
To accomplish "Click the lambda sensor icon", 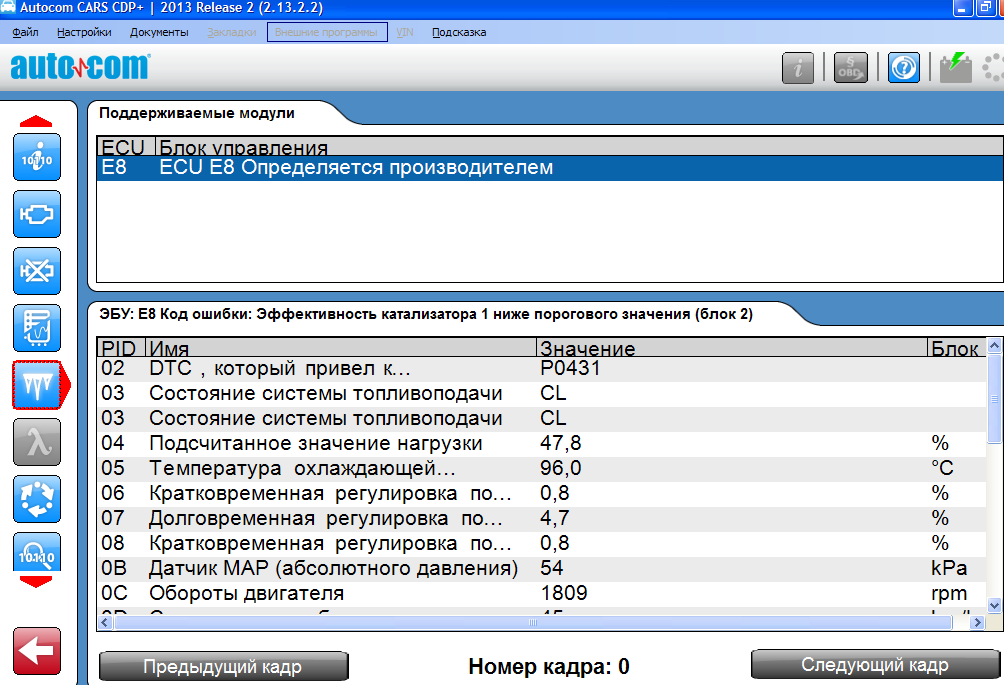I will [x=37, y=442].
